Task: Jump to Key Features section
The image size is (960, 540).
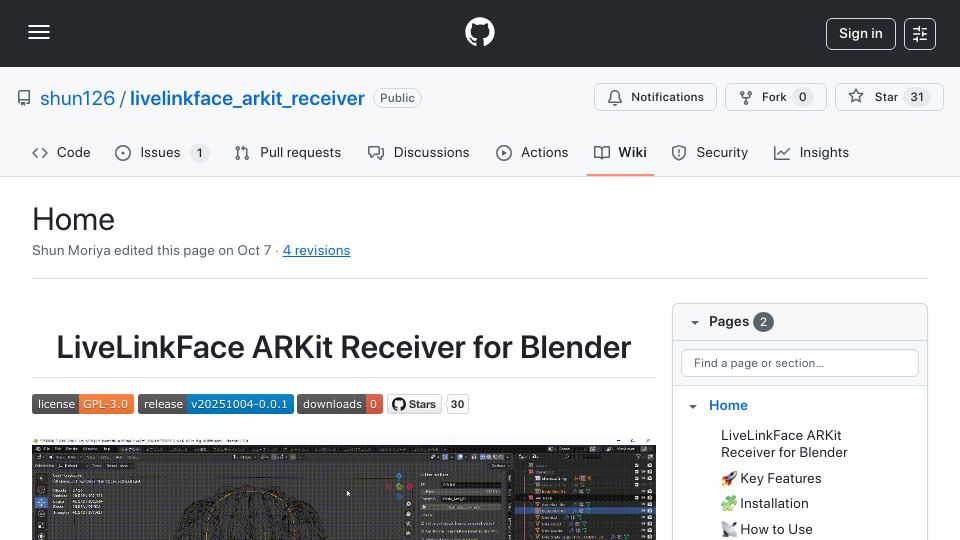Action: 771,478
